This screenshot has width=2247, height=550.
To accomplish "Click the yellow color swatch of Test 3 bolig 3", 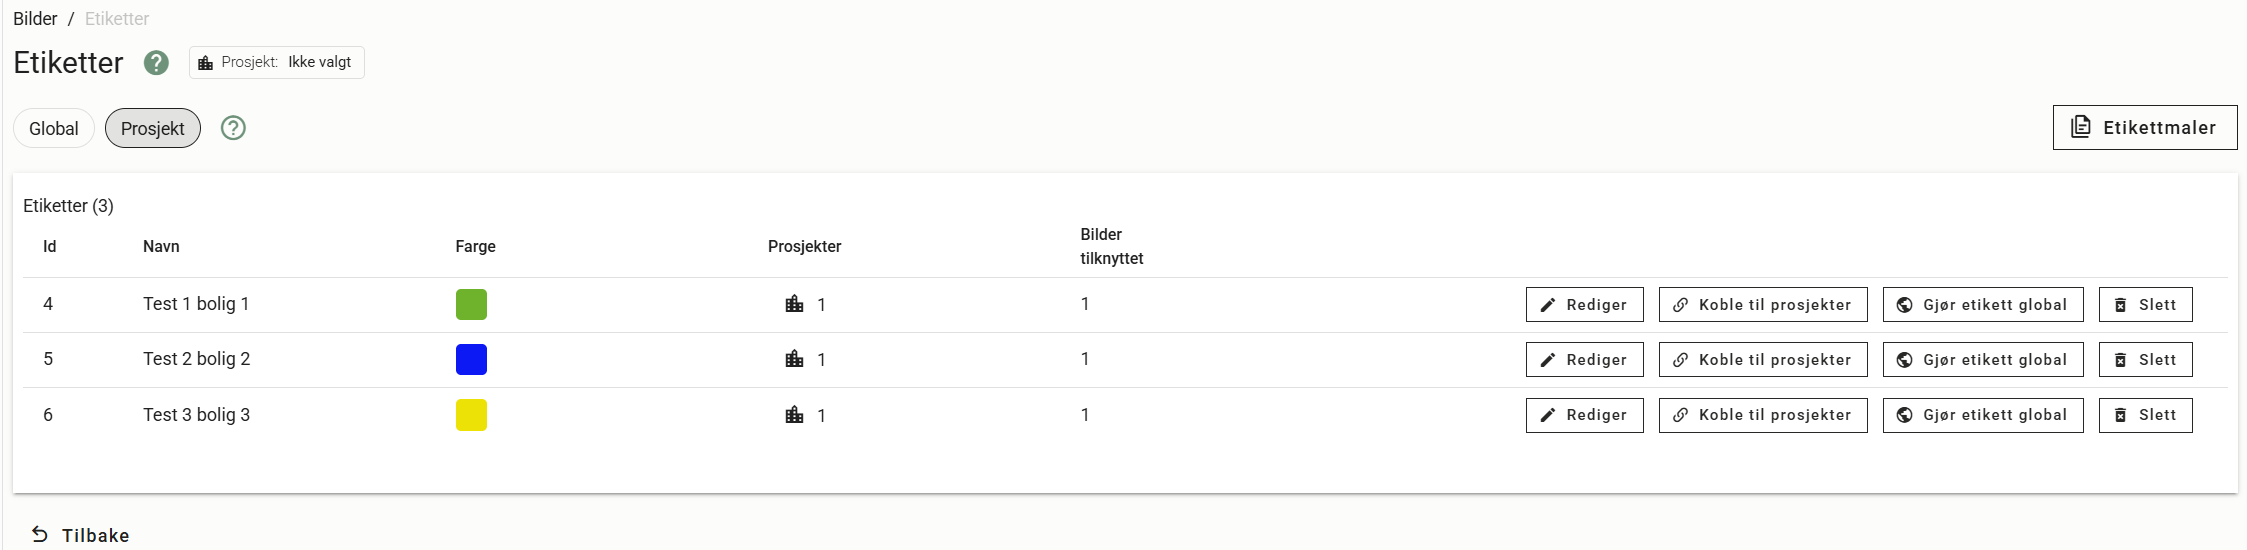I will pos(471,415).
